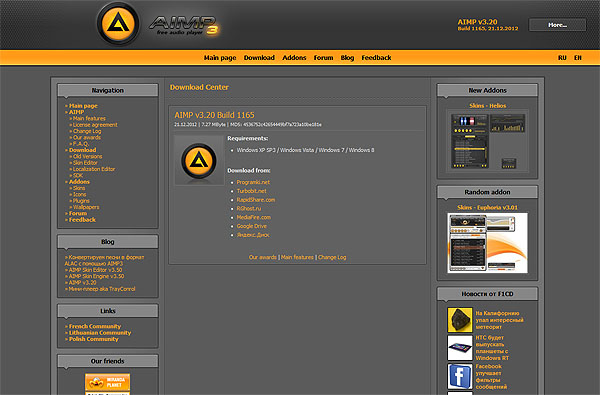
Task: Download from MediaFire.com
Action: (x=254, y=217)
